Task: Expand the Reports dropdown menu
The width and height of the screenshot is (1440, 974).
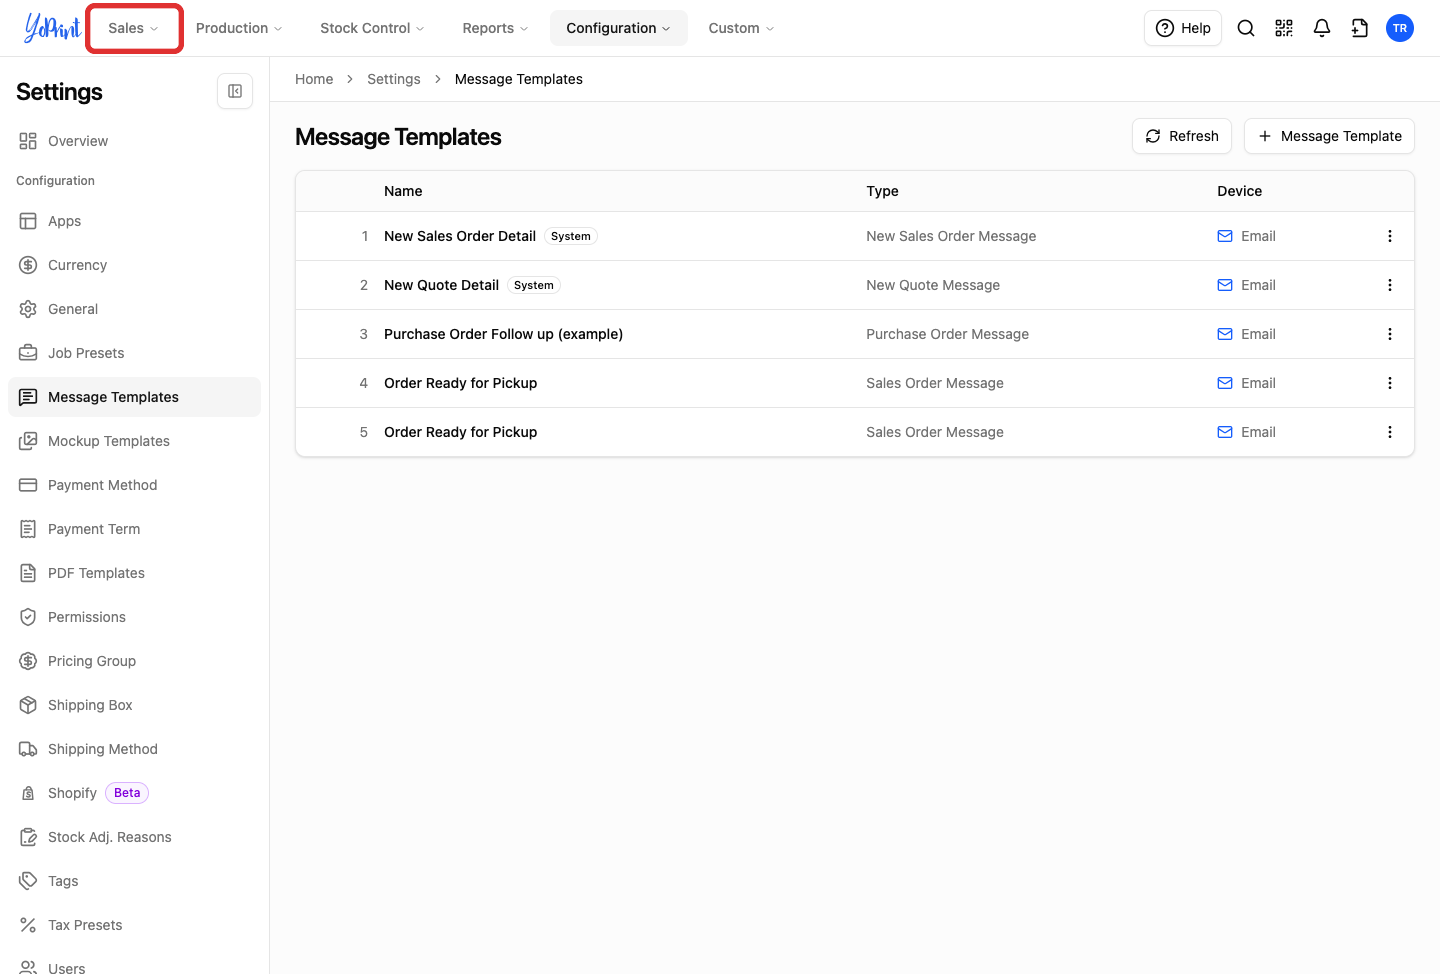Action: click(495, 28)
